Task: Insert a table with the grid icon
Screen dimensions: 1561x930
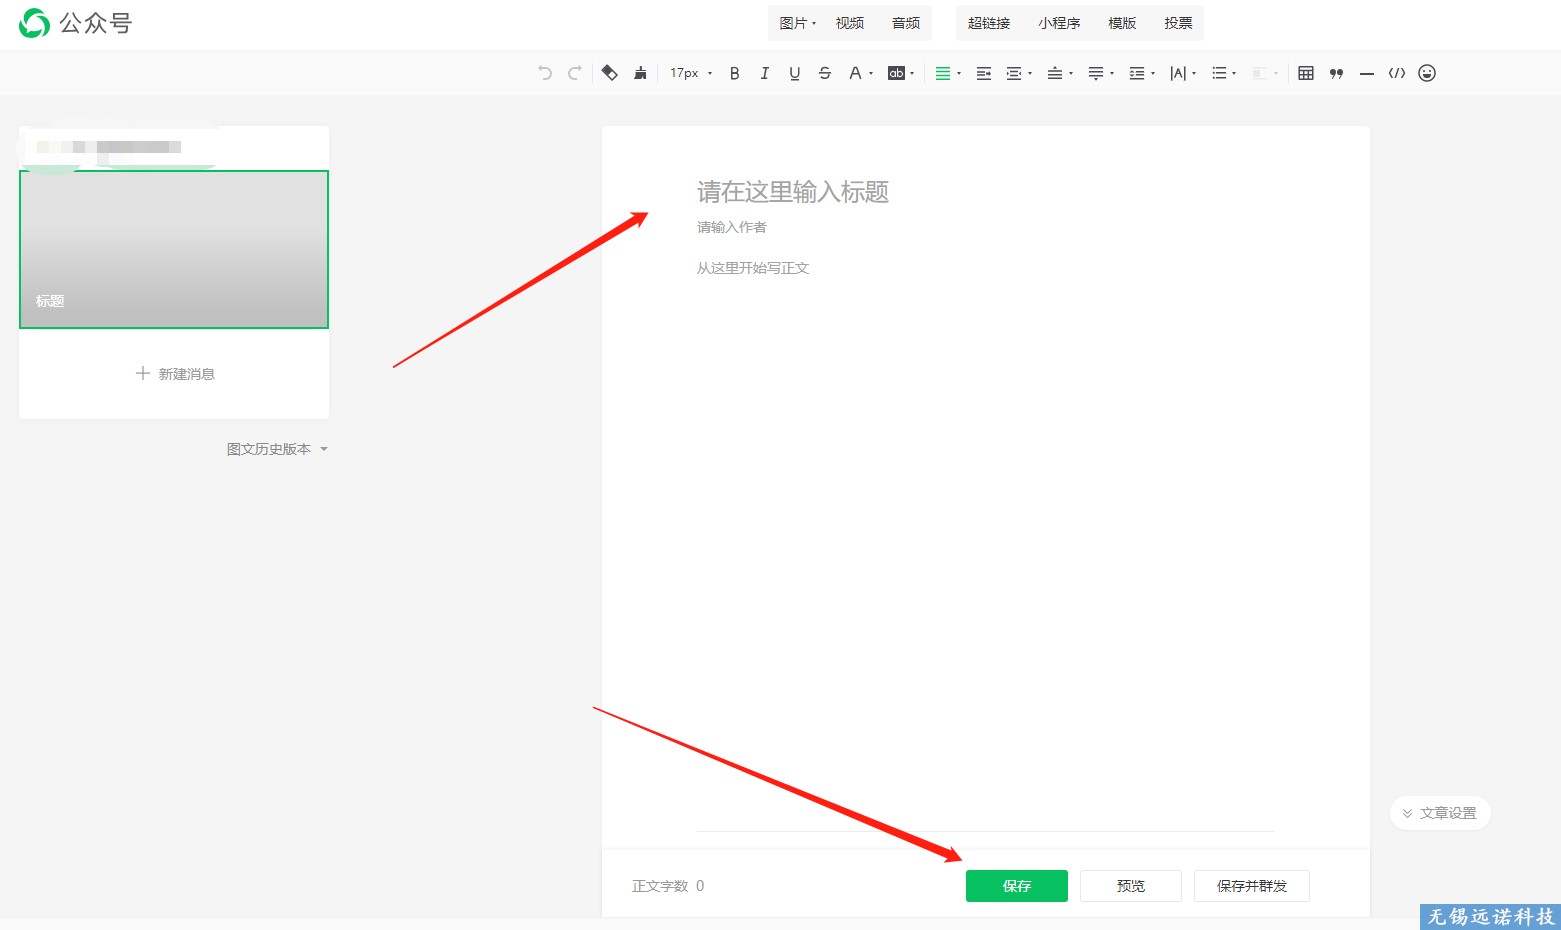Action: pos(1306,73)
